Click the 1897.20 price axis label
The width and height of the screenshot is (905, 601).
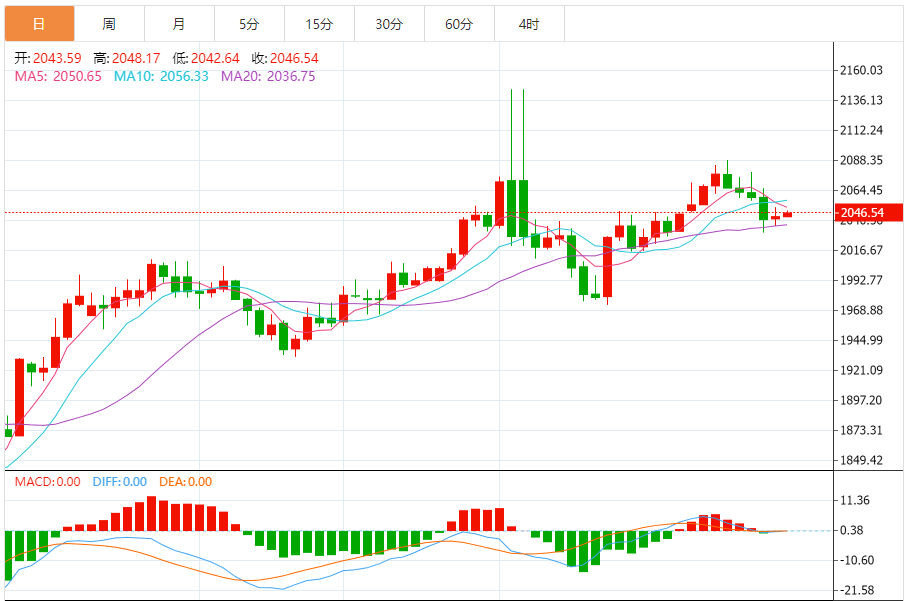861,401
